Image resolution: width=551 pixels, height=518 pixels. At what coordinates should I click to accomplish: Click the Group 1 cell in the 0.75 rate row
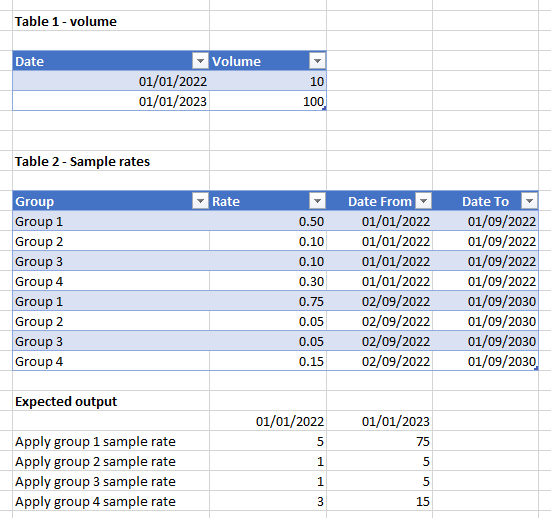point(111,302)
